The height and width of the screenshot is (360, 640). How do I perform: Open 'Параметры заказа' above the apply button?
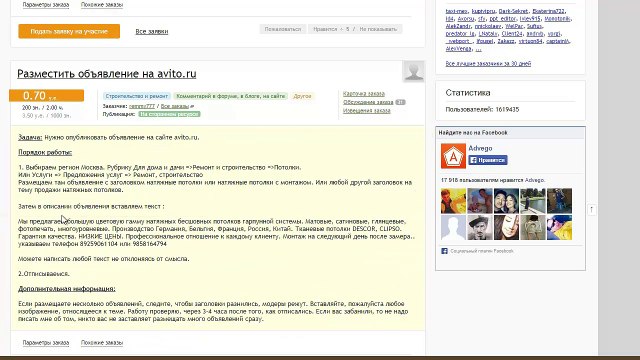point(46,5)
